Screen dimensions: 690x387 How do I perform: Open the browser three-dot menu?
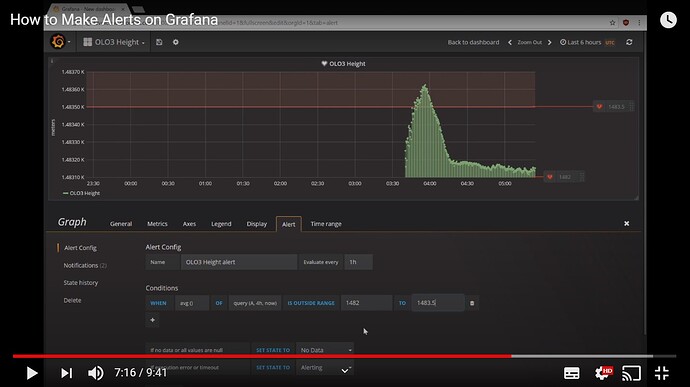point(639,22)
